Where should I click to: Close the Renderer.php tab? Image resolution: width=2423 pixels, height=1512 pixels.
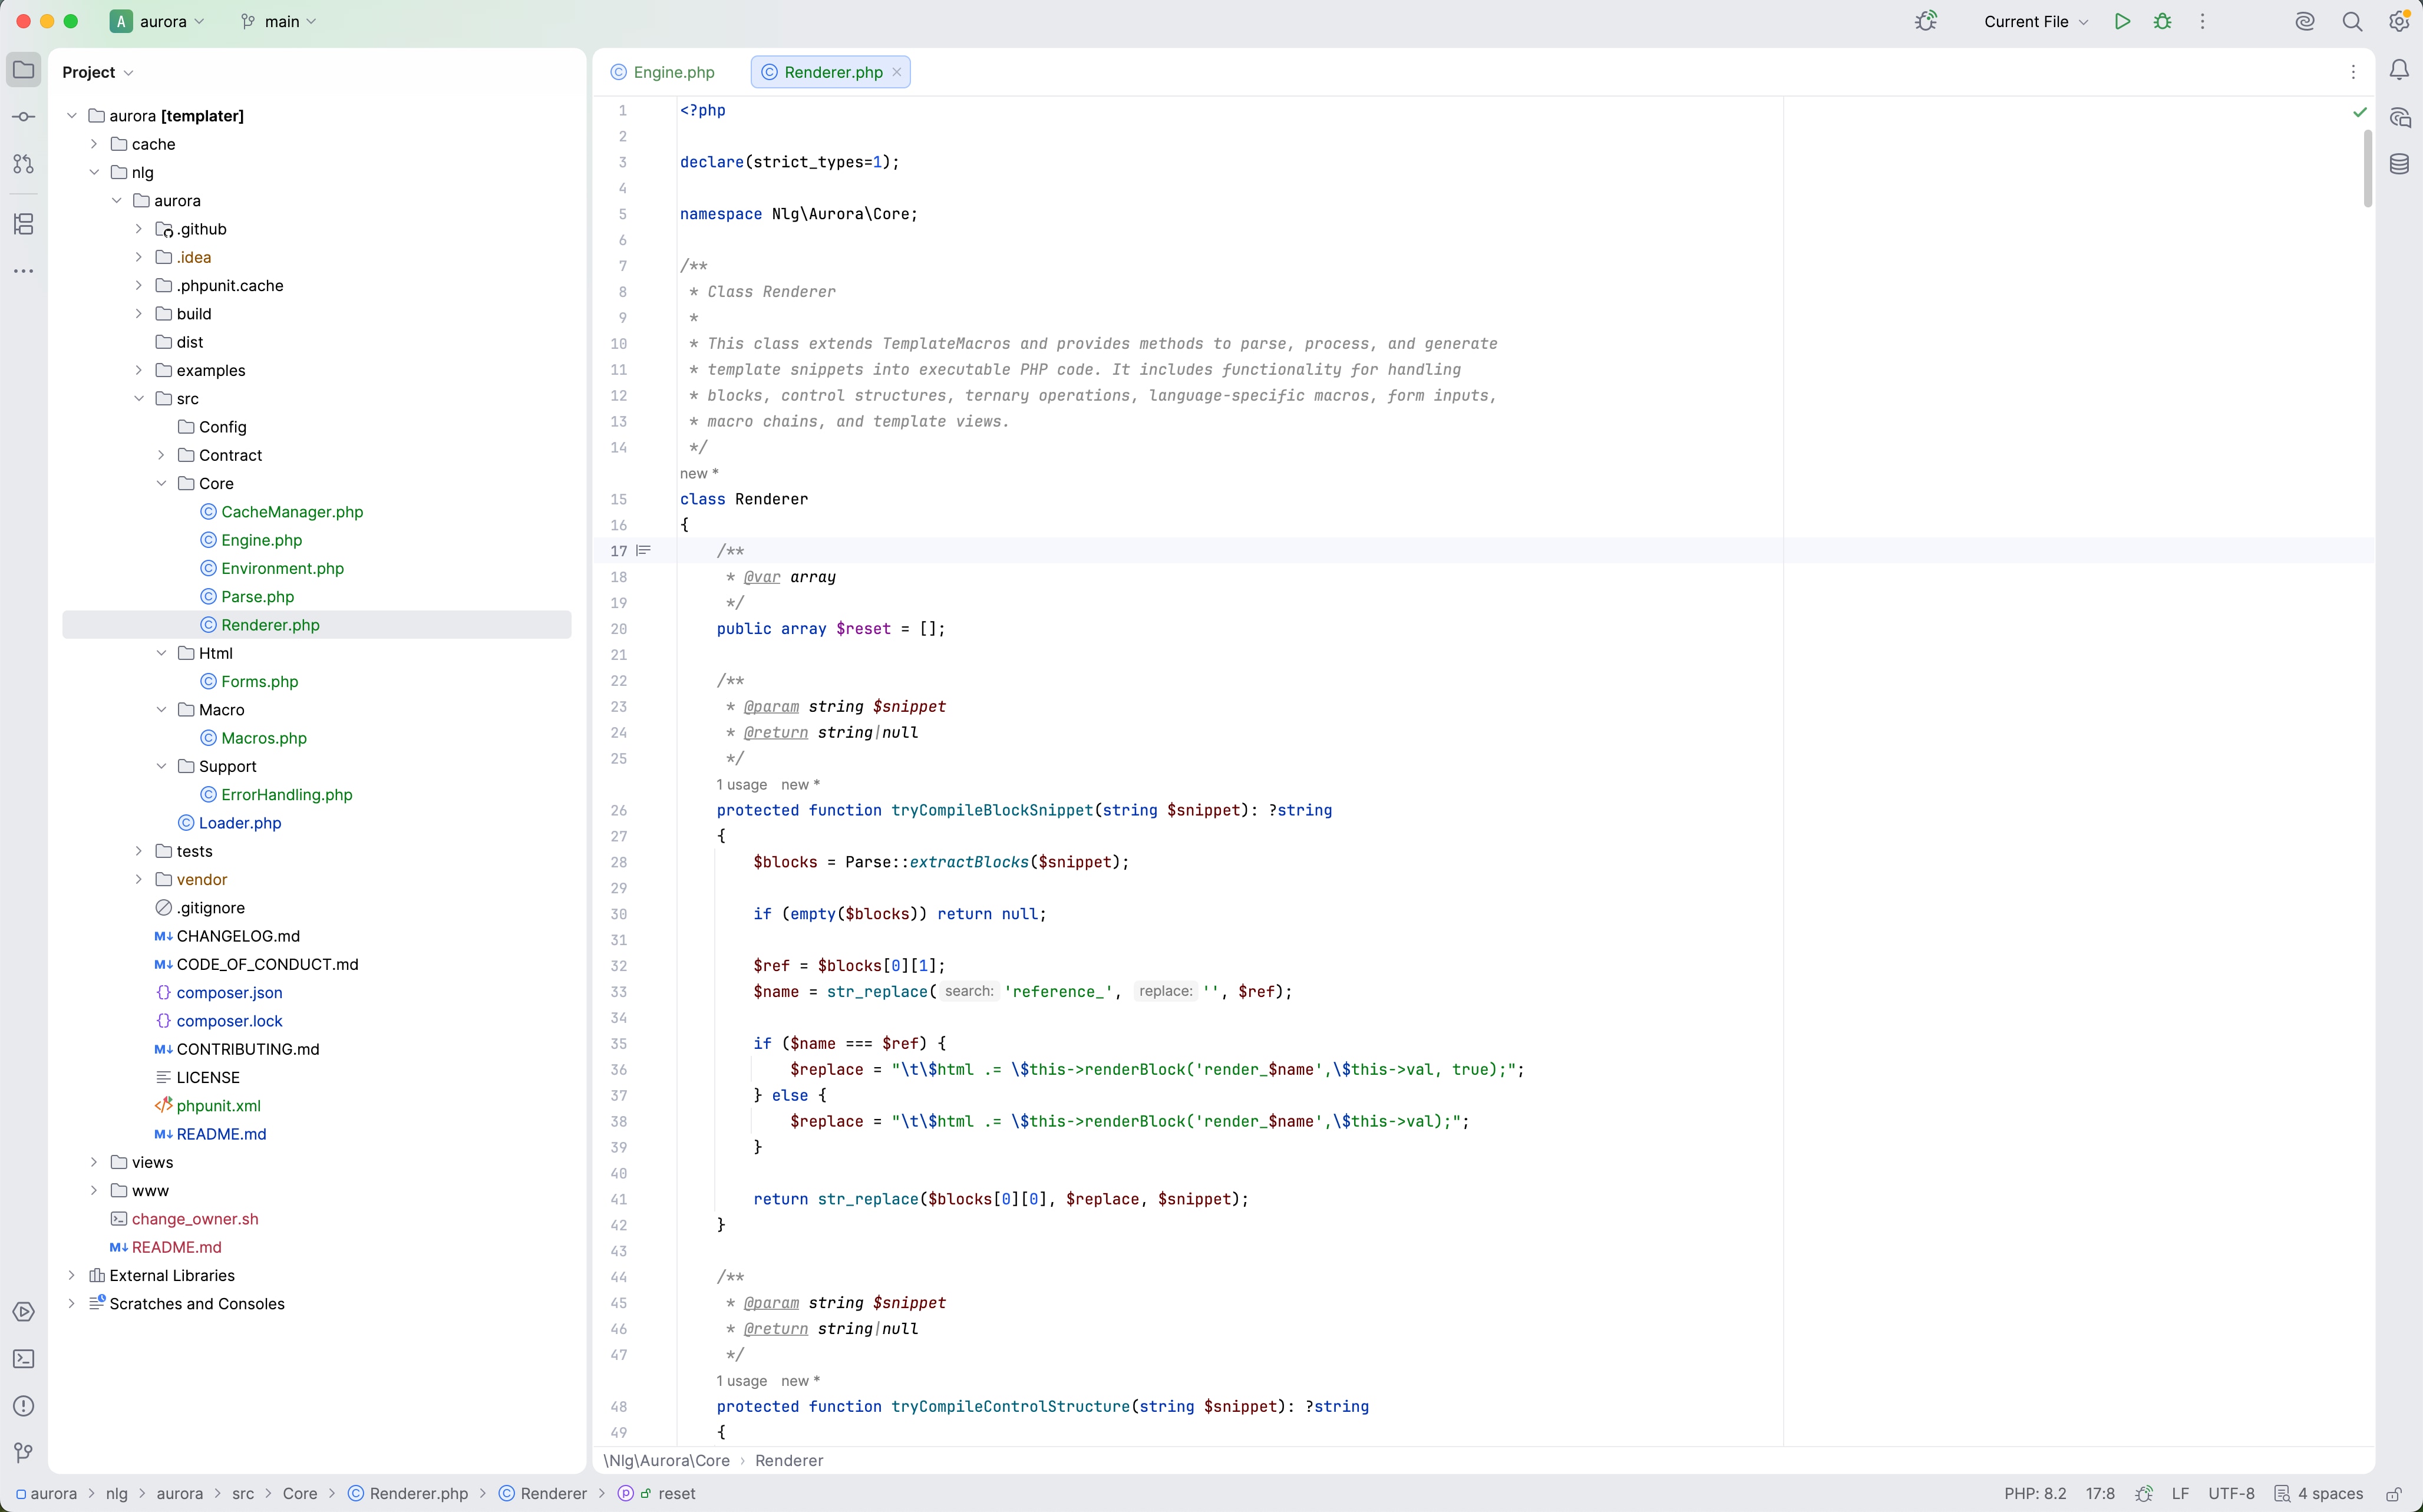(897, 72)
